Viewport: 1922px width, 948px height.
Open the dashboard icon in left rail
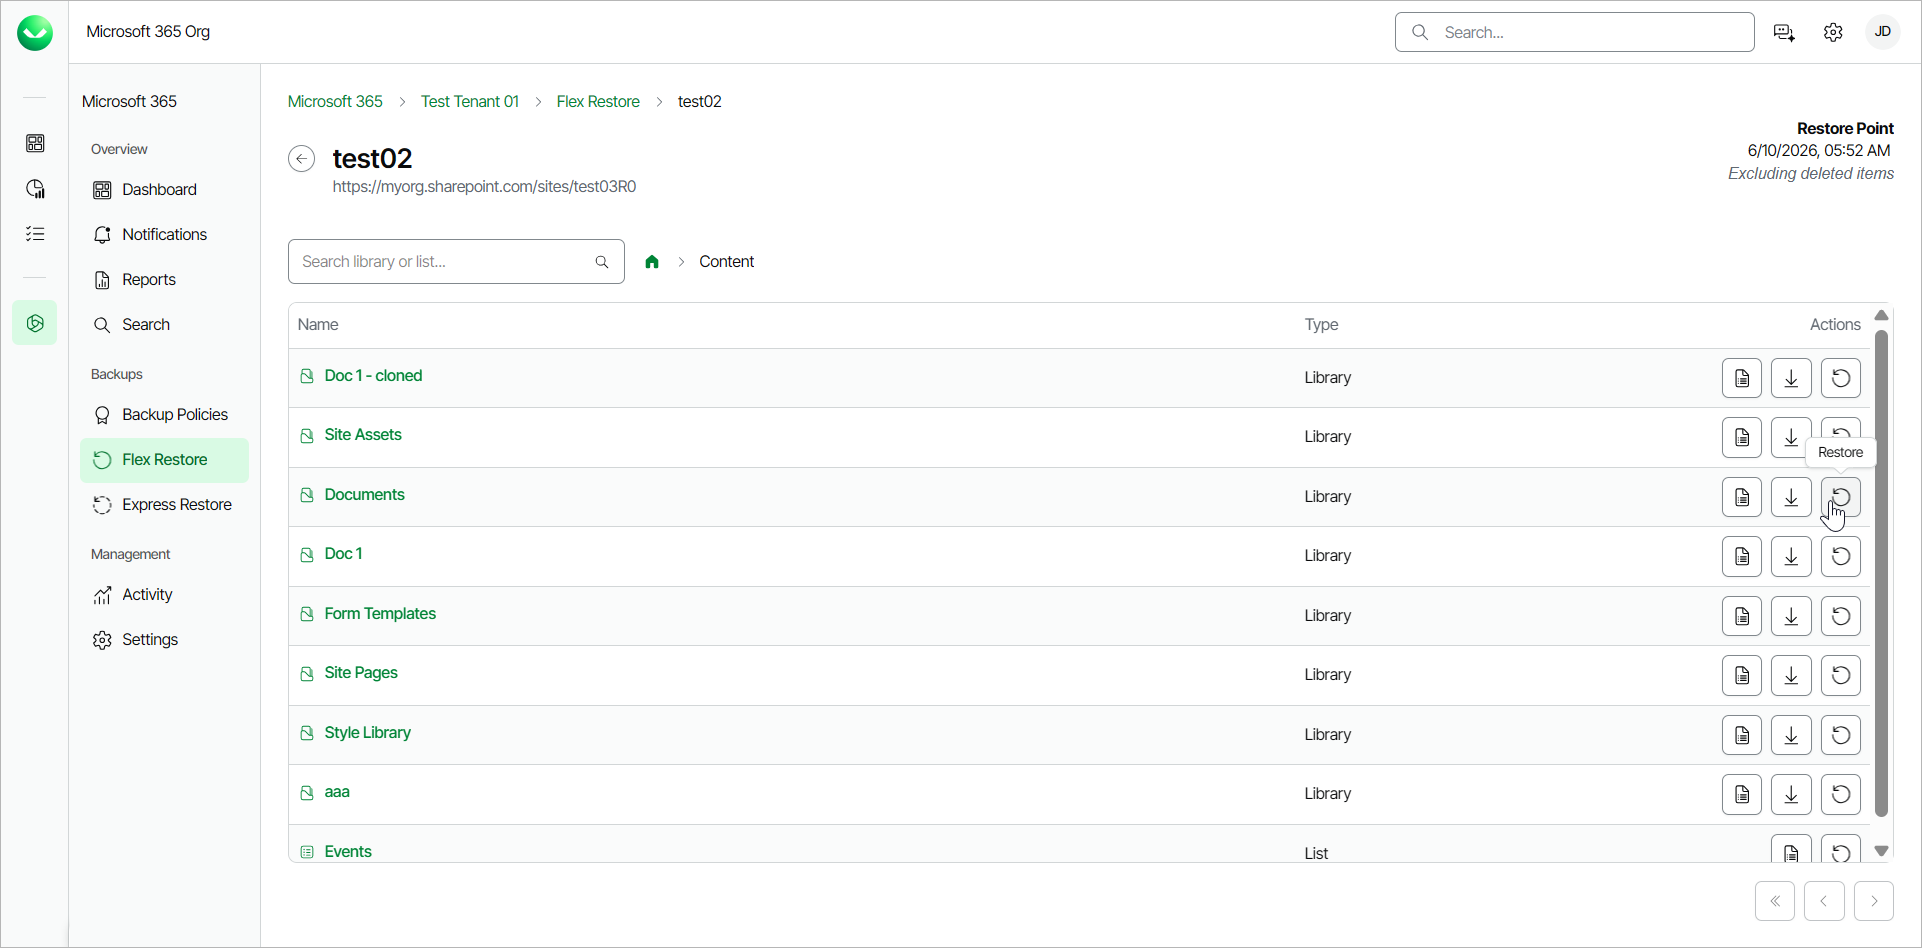click(x=35, y=144)
